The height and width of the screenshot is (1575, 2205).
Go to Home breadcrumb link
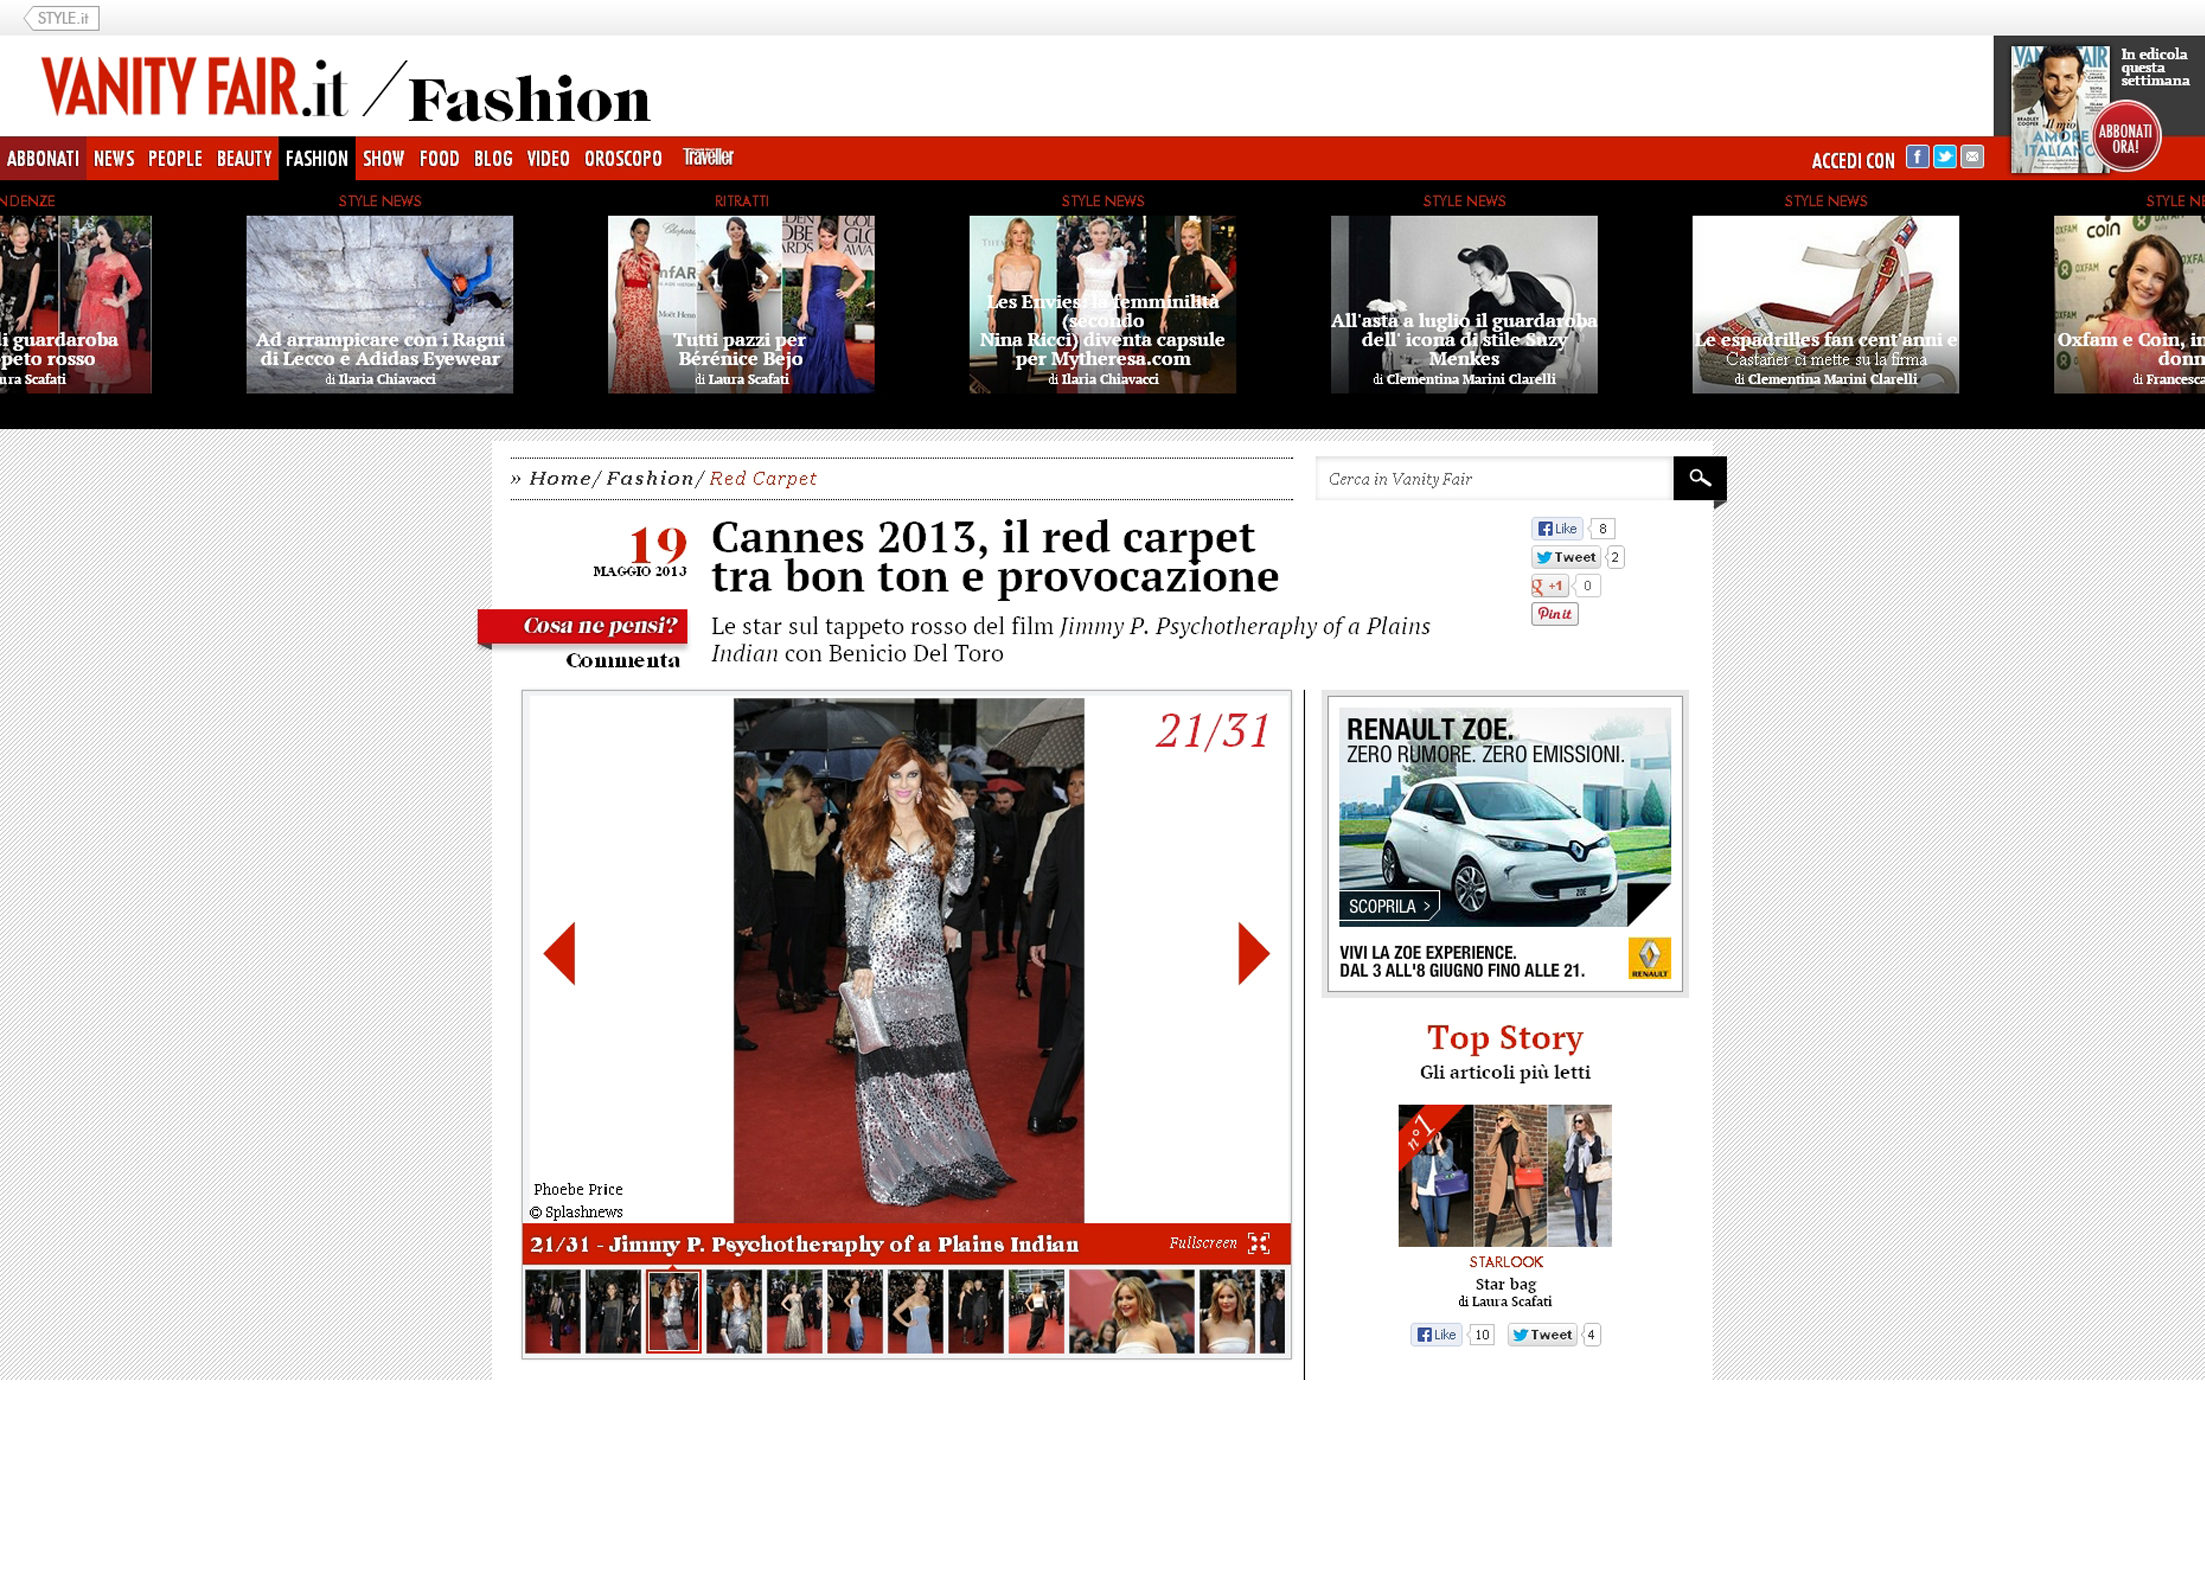pyautogui.click(x=559, y=478)
